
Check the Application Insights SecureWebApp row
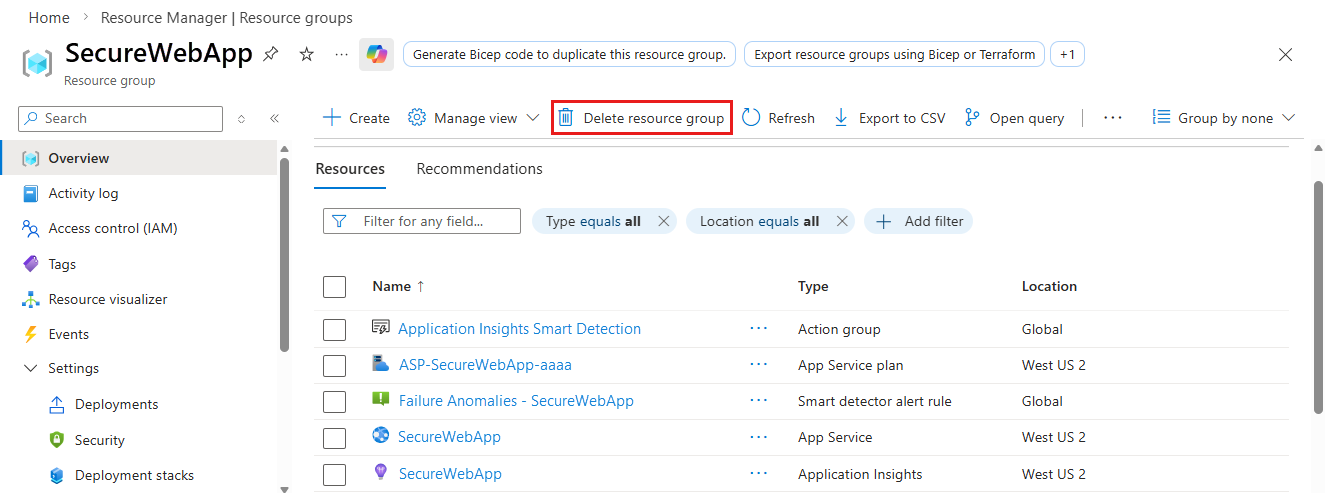coord(335,474)
